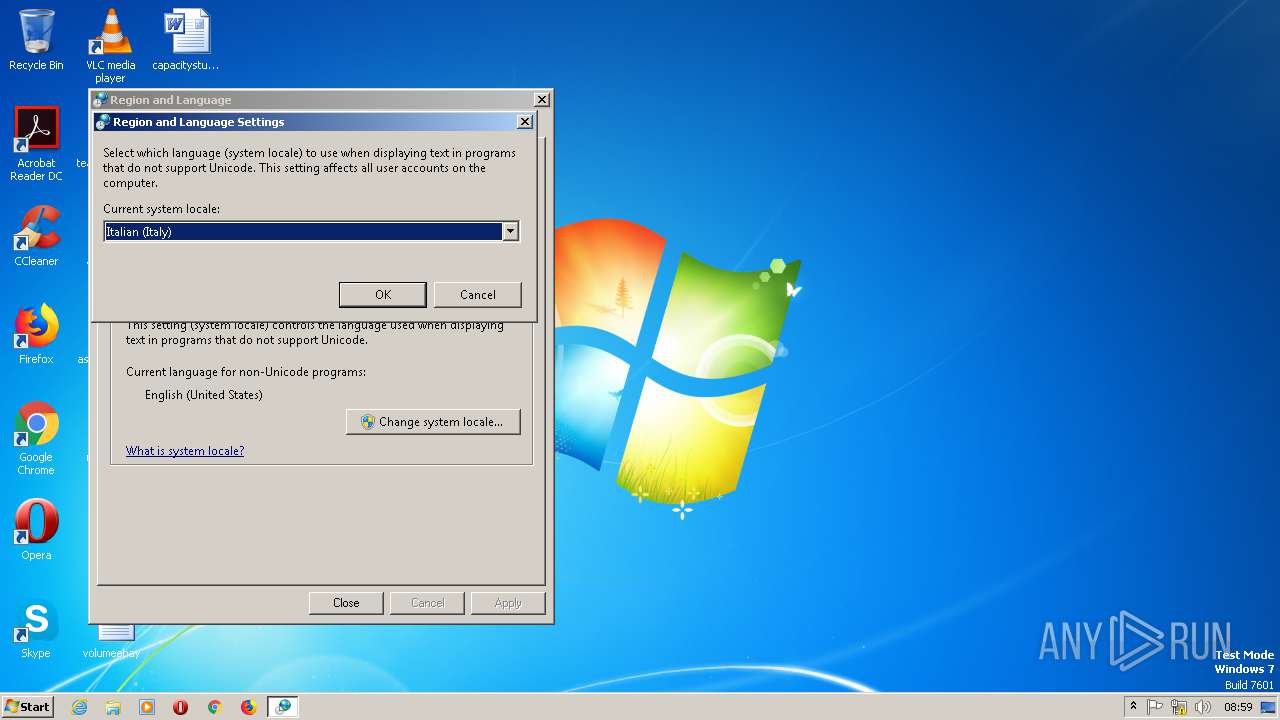Open the network tray icon

[1179, 707]
